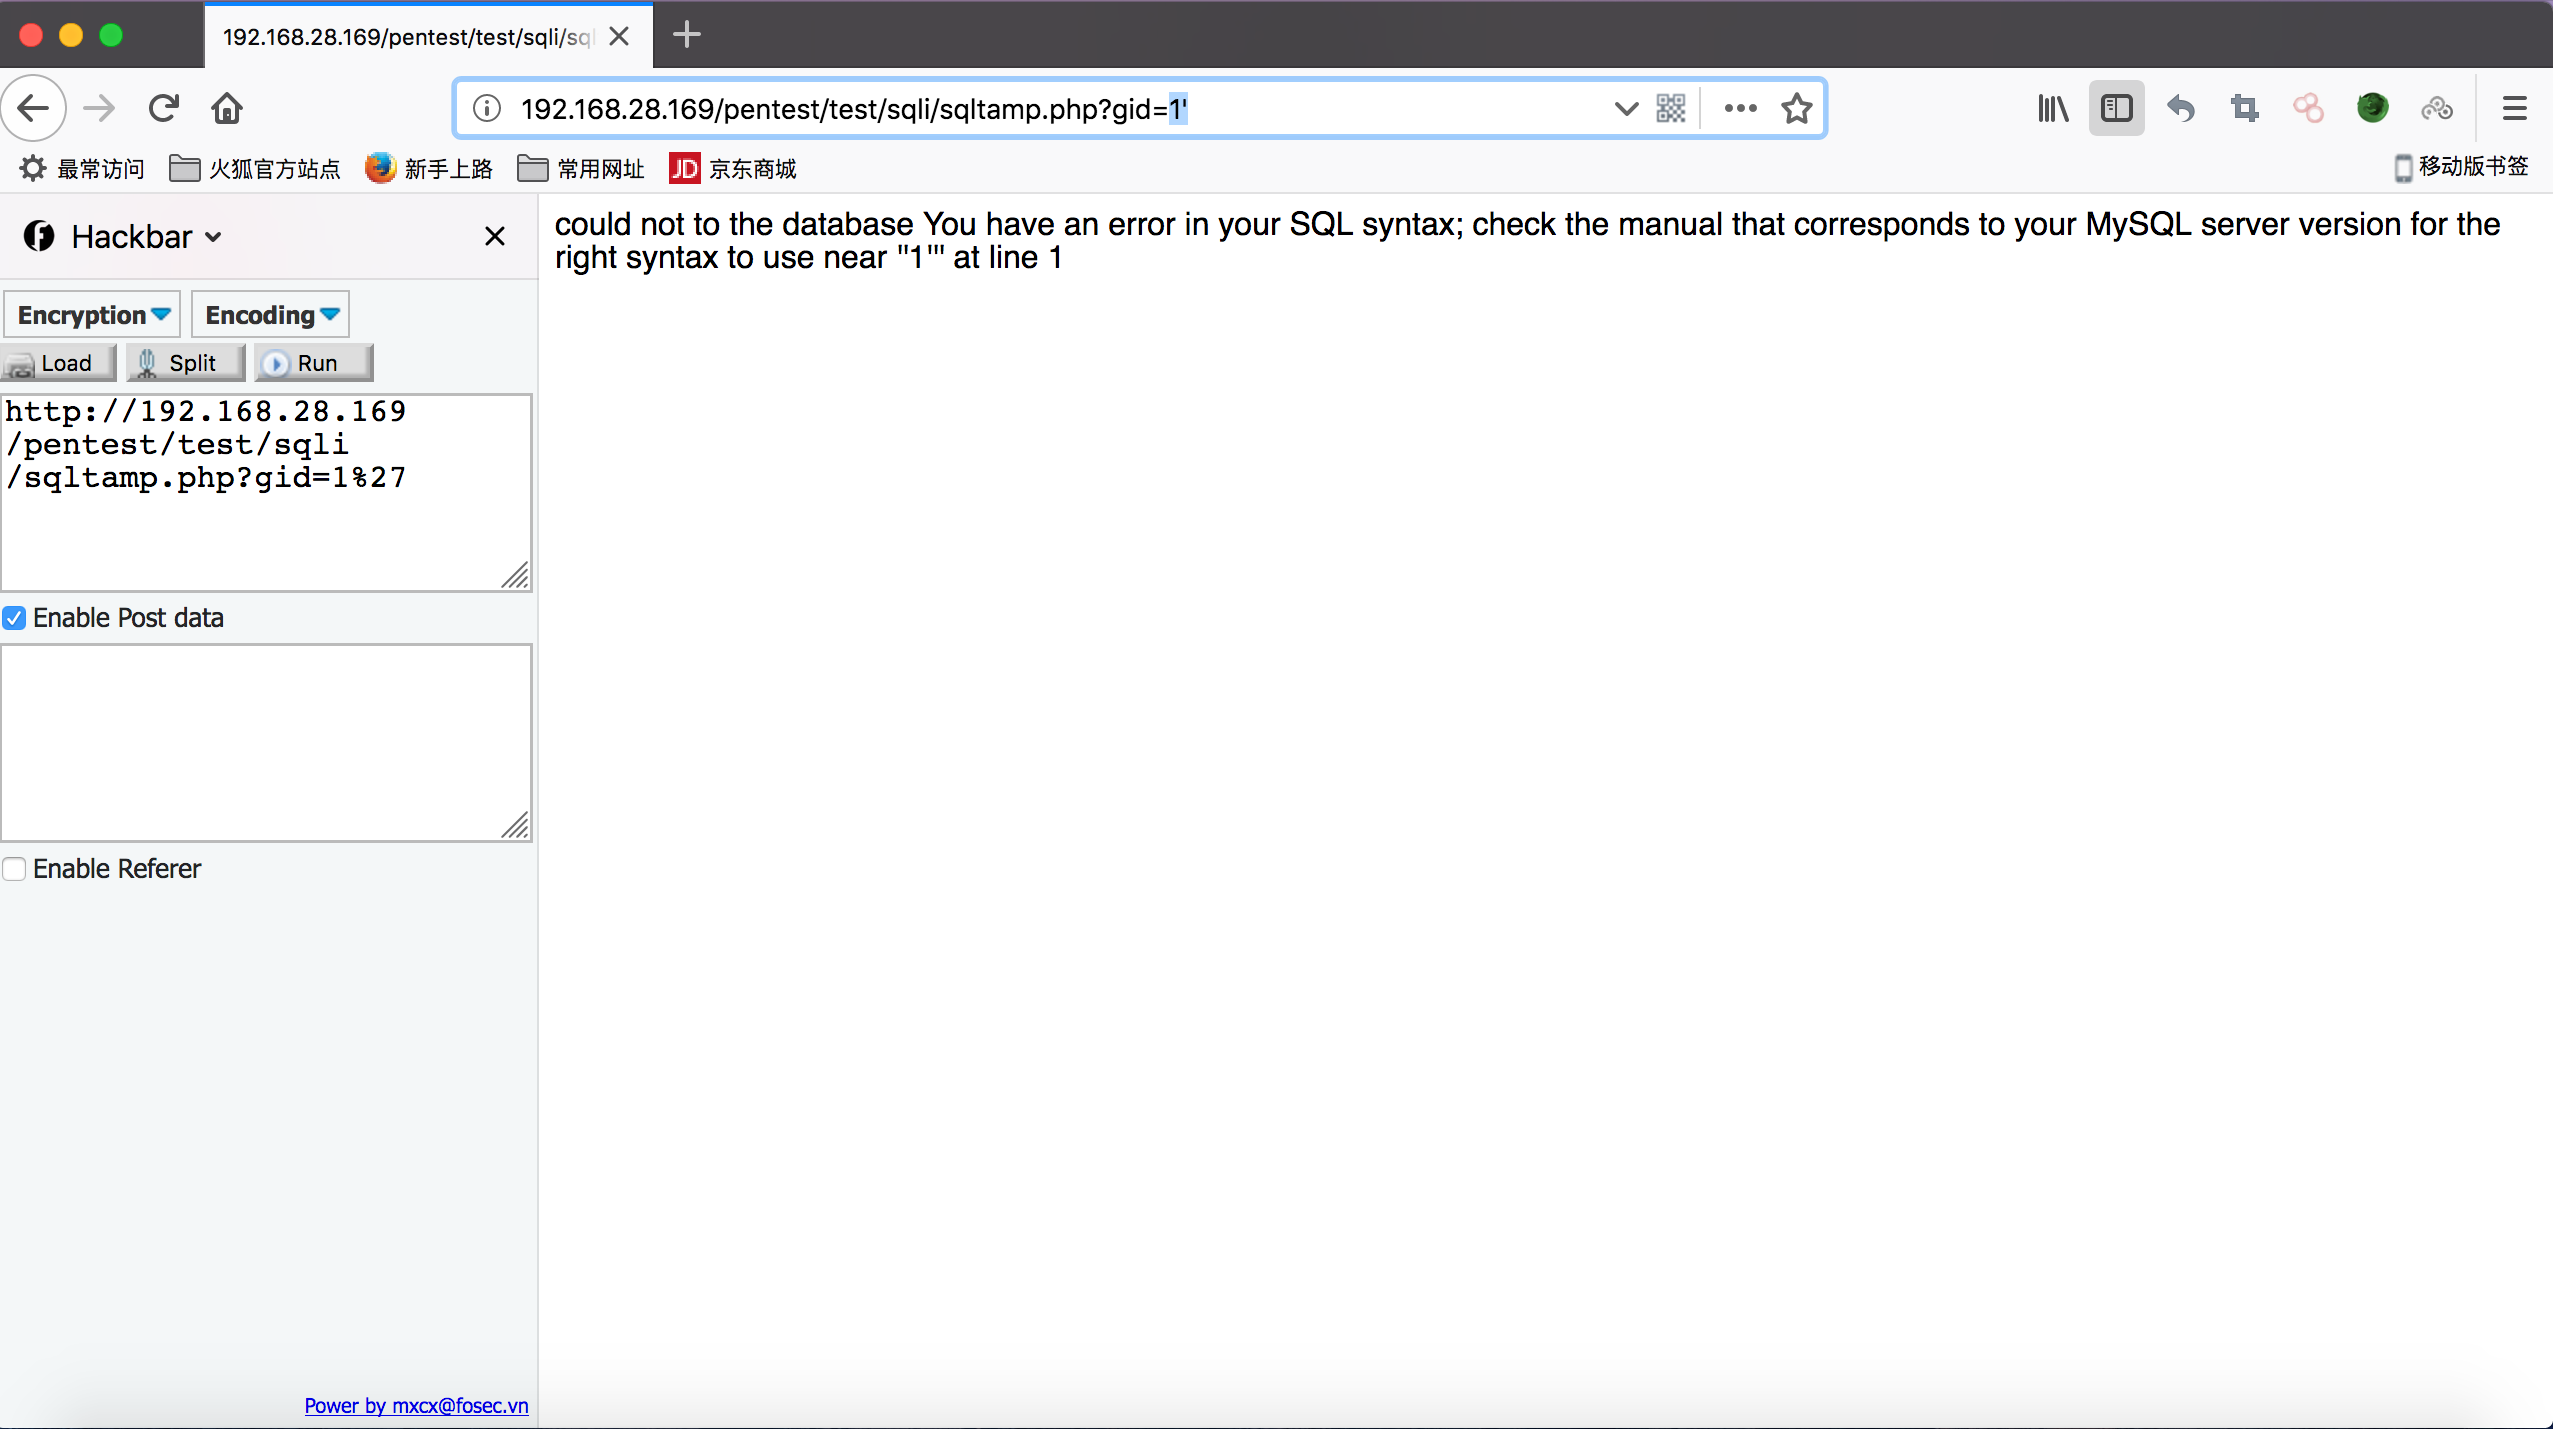Open the crop screenshot toolbar icon

pos(2245,108)
